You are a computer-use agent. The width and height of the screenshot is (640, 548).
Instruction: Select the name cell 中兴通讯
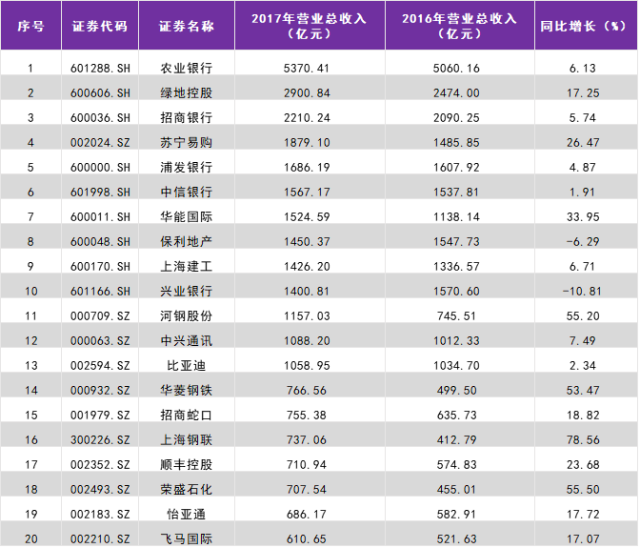[x=187, y=341]
